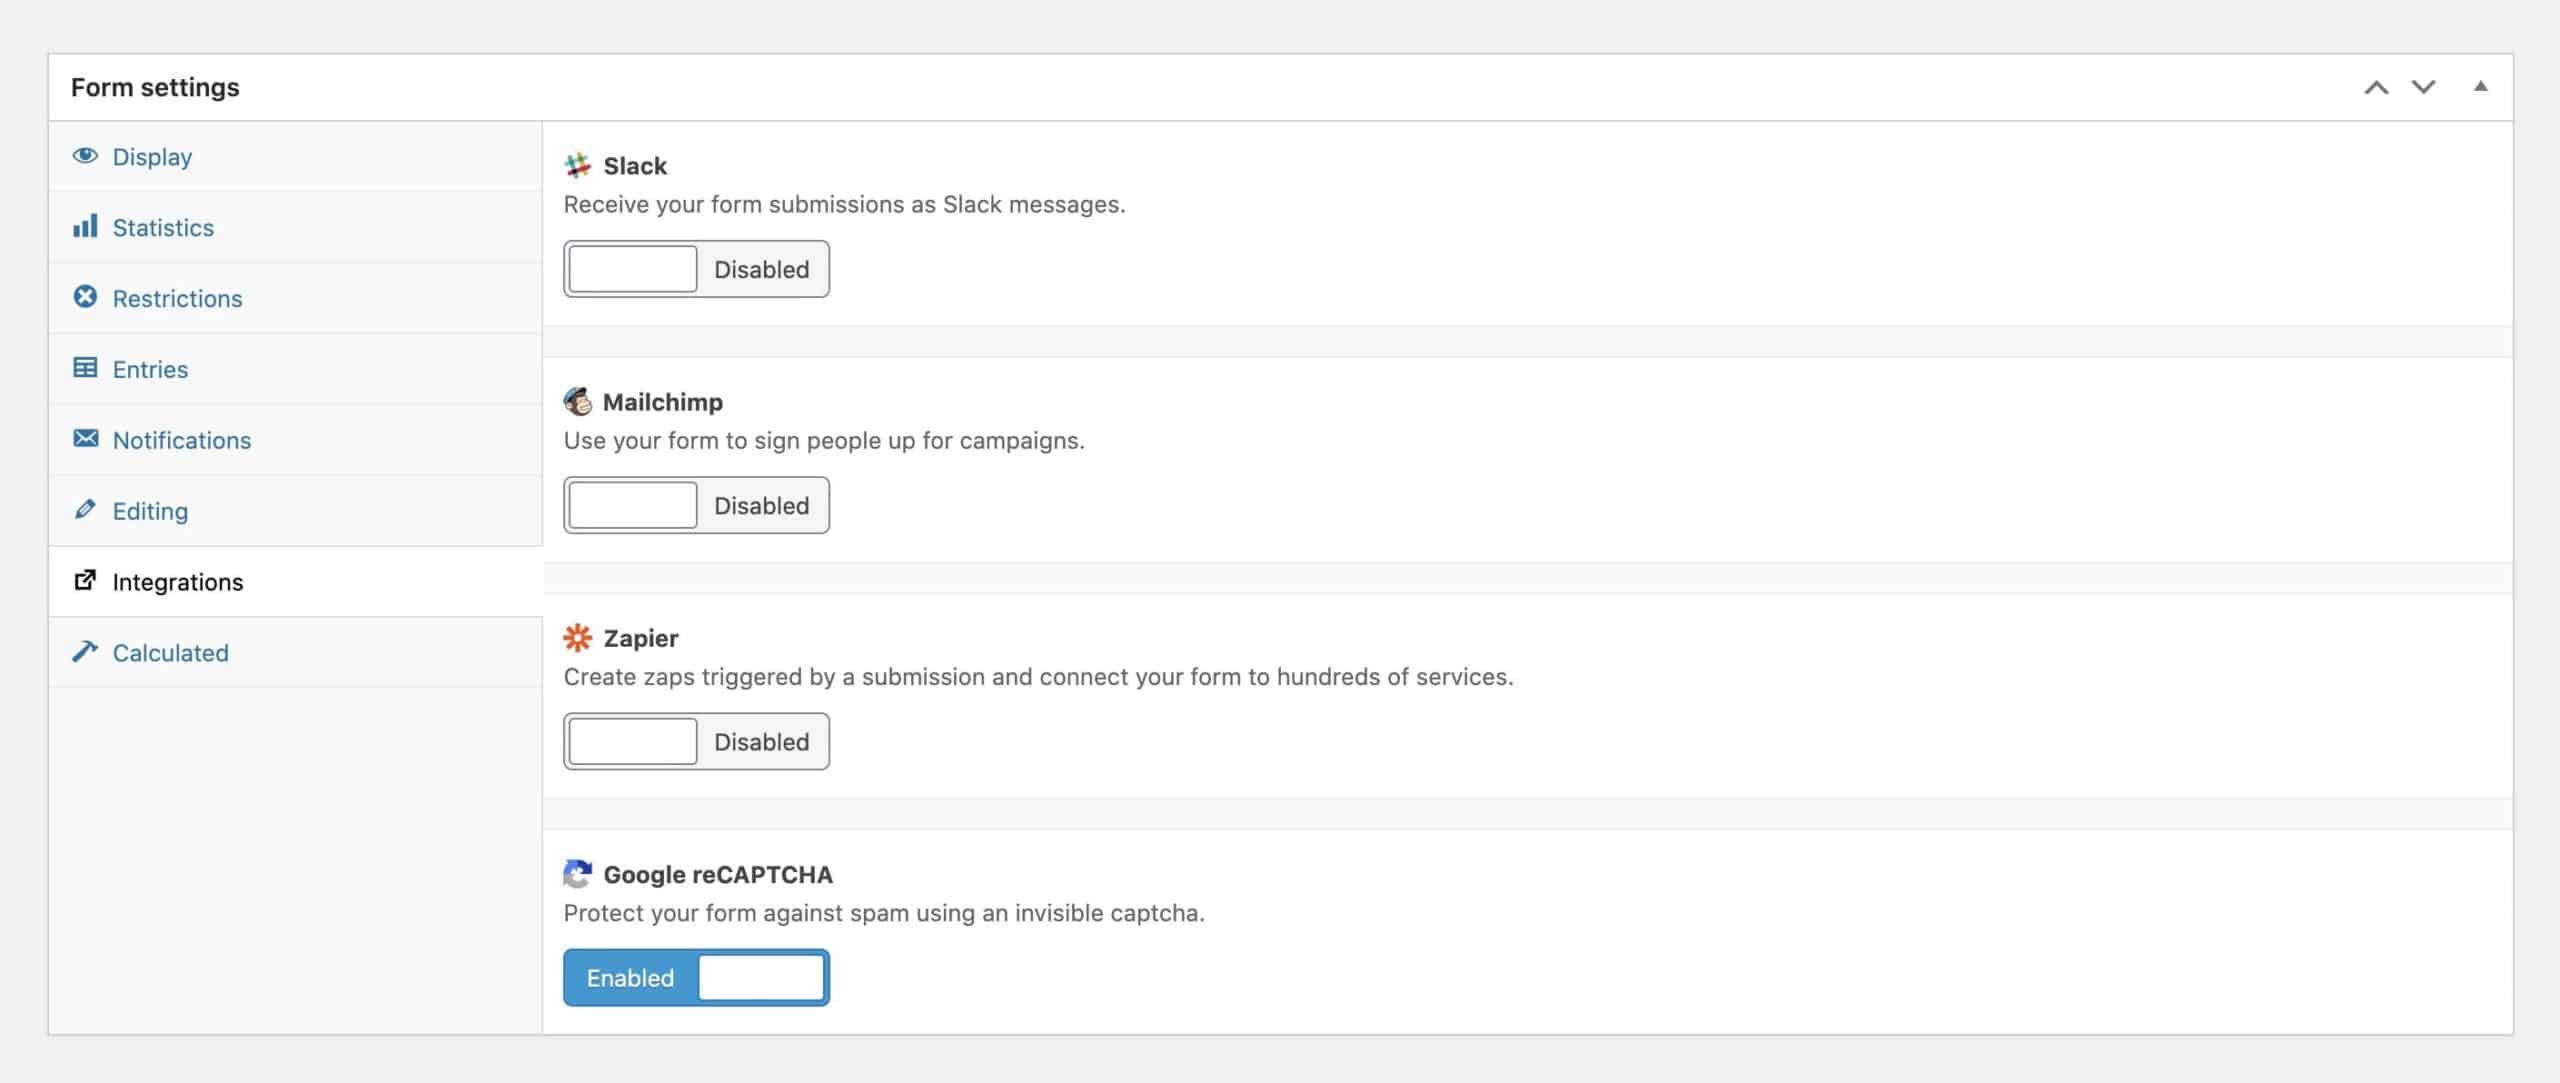Viewport: 2560px width, 1083px height.
Task: Open the Calculated tab
Action: [295, 653]
